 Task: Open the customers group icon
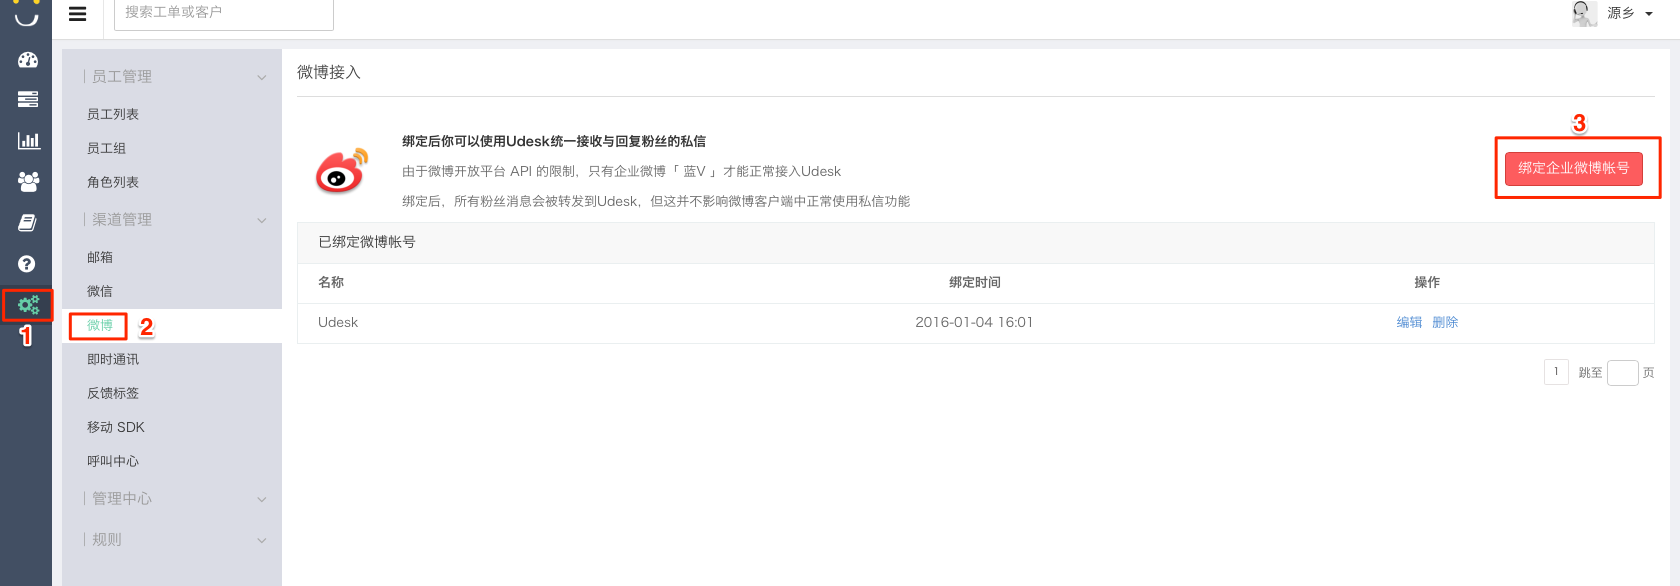[x=27, y=181]
